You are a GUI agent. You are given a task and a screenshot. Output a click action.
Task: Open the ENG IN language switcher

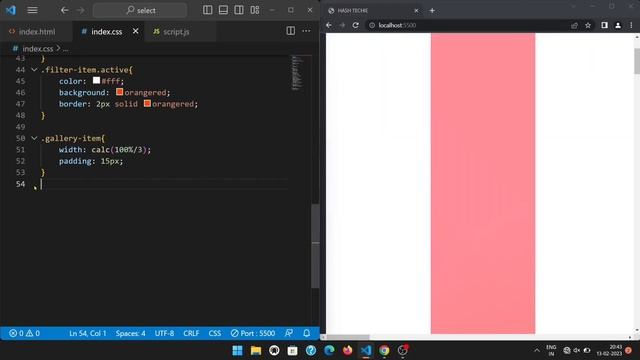(551, 350)
